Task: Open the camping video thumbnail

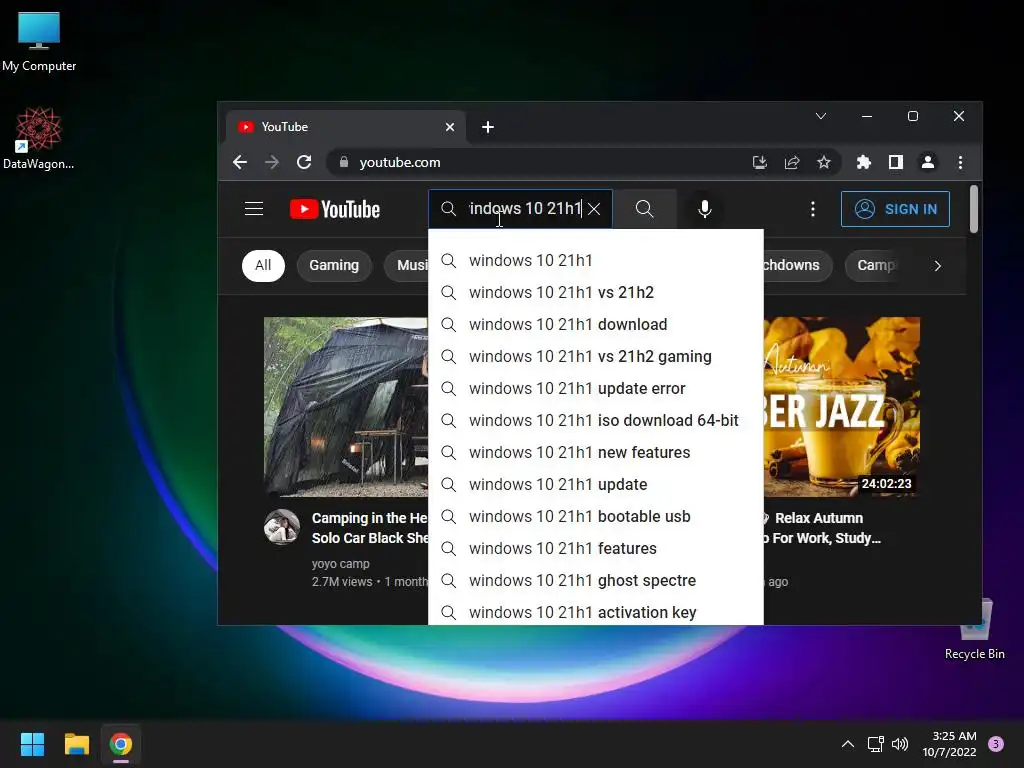Action: (x=346, y=407)
